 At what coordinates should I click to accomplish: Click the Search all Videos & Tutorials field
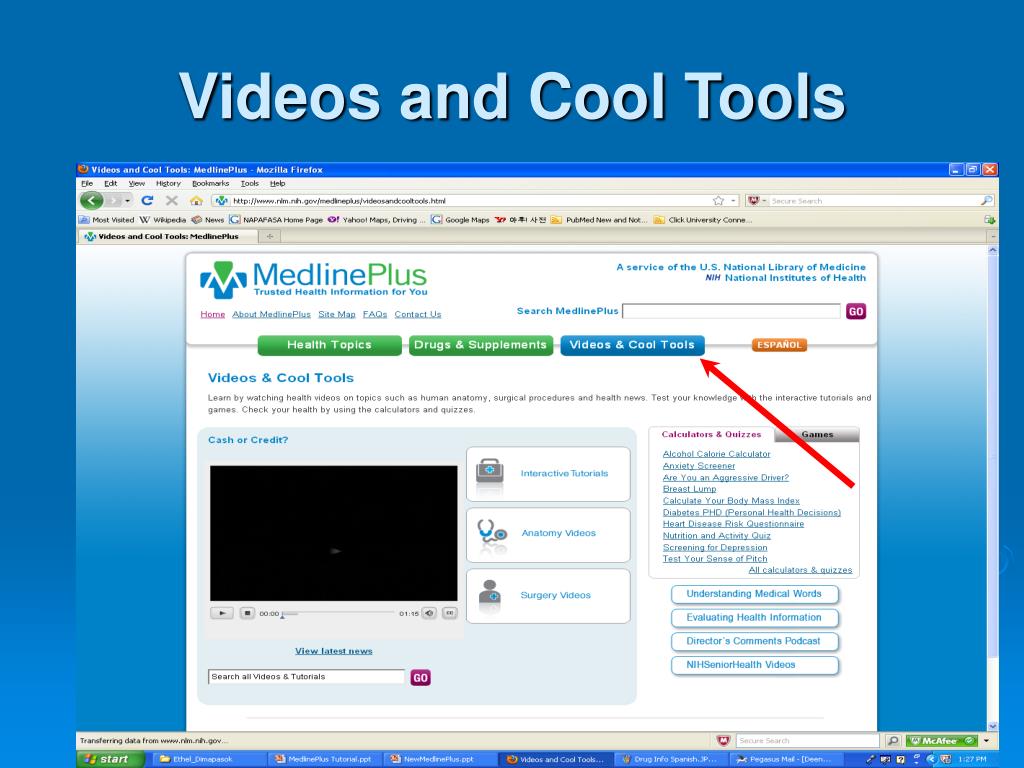coord(306,677)
